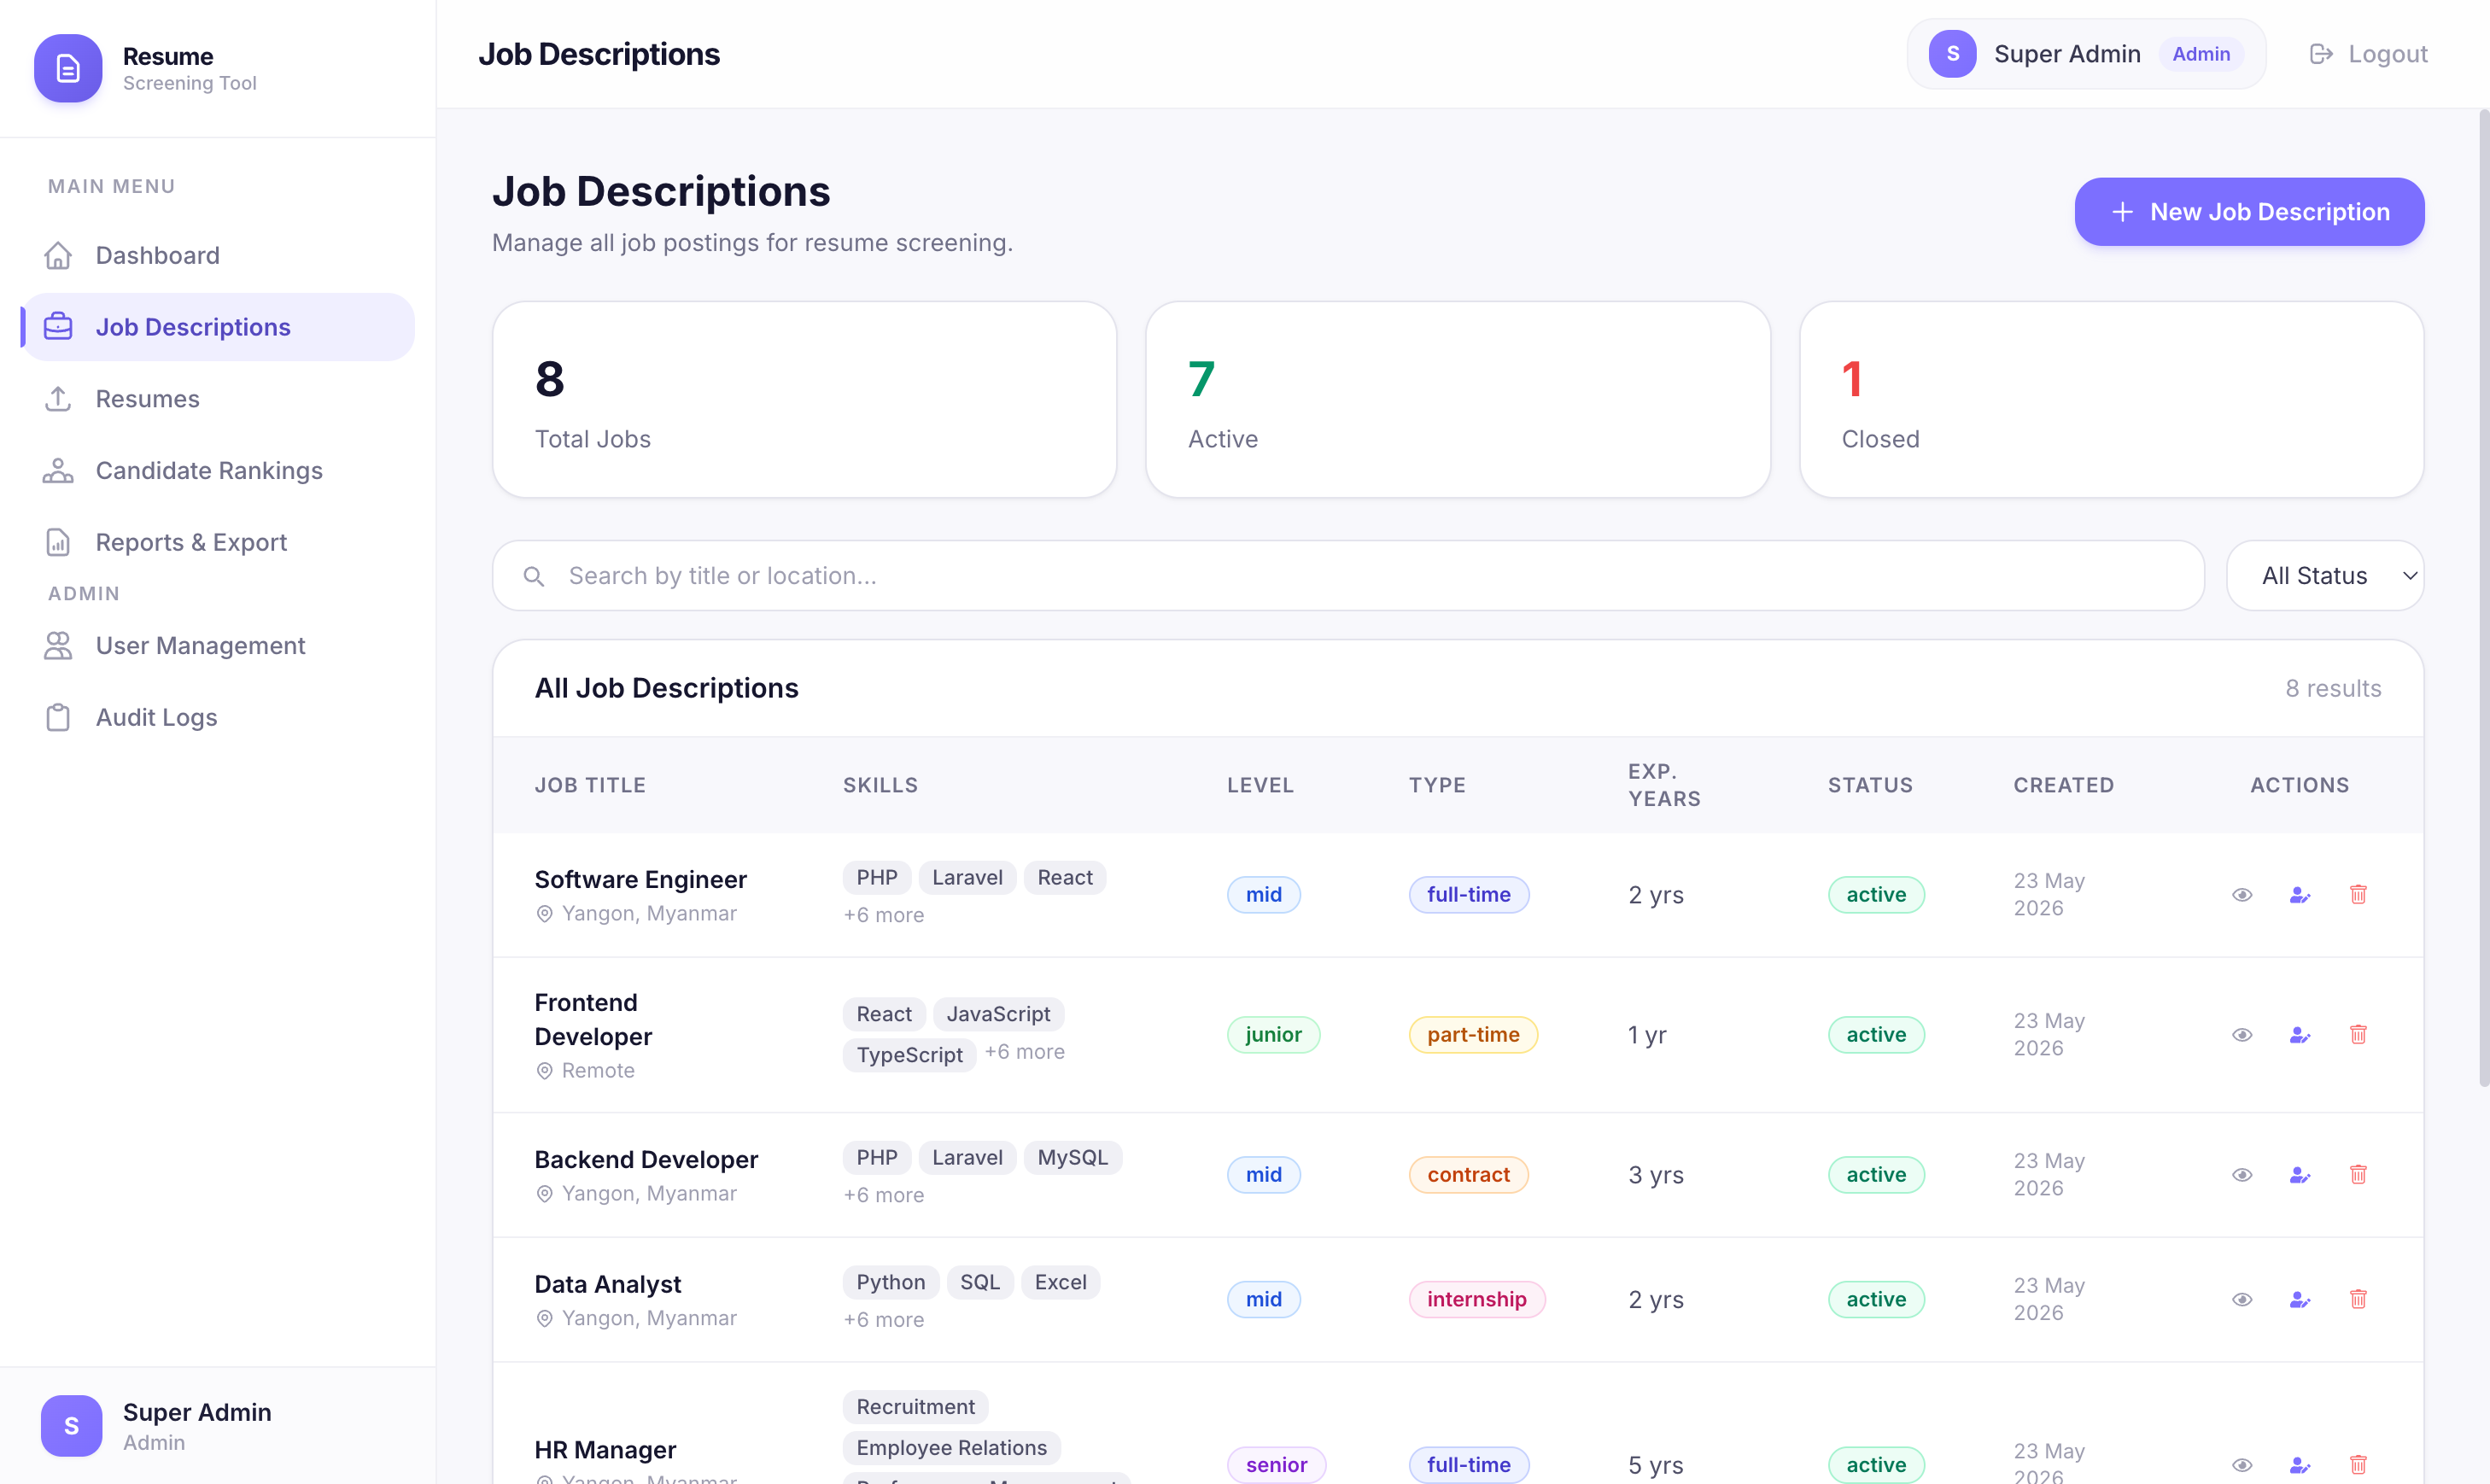Click the Frontend Developer job title
Image resolution: width=2490 pixels, height=1484 pixels.
[593, 1019]
